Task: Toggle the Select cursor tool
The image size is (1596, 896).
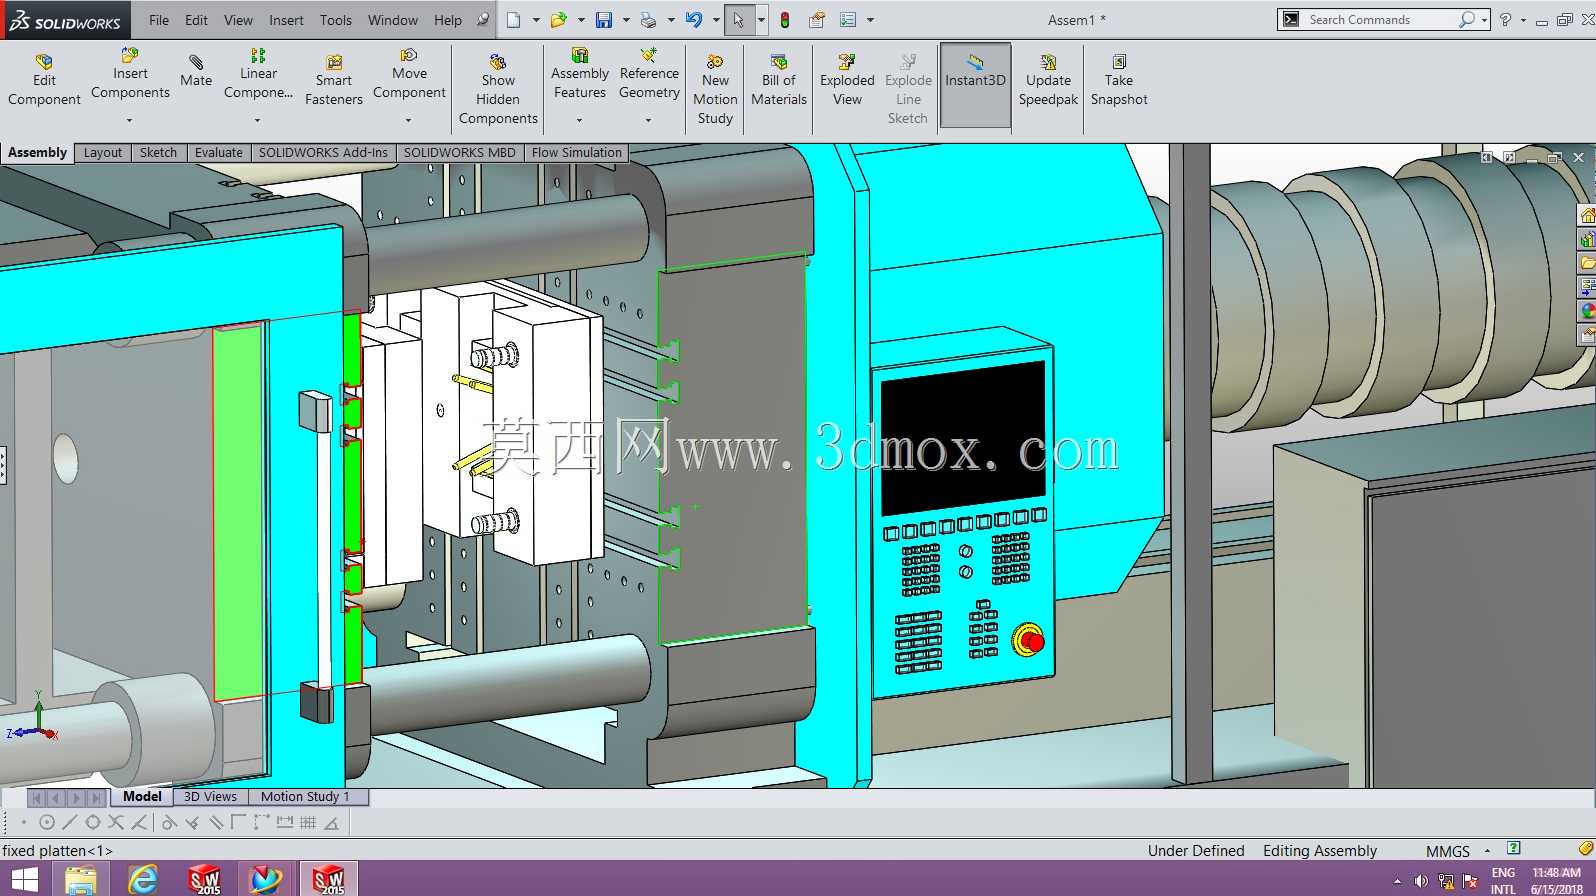Action: pyautogui.click(x=738, y=20)
